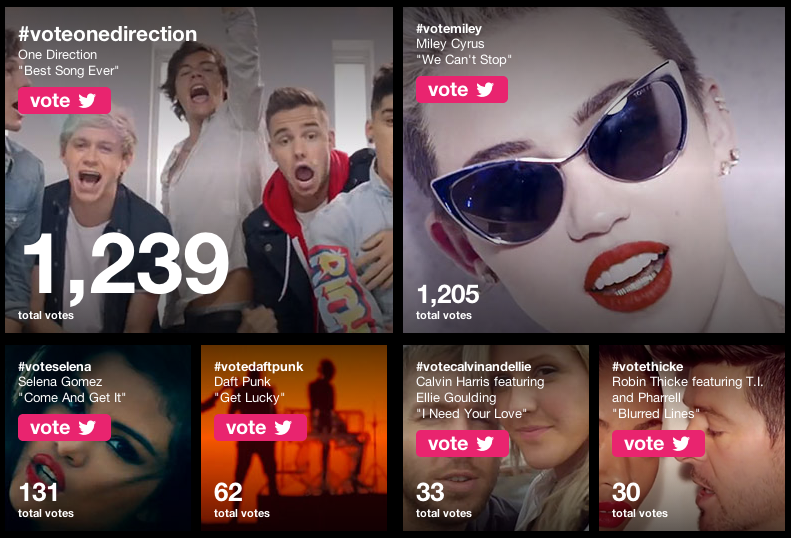The width and height of the screenshot is (791, 538).
Task: Click Twitter bird on One Direction vote button
Action: (87, 100)
